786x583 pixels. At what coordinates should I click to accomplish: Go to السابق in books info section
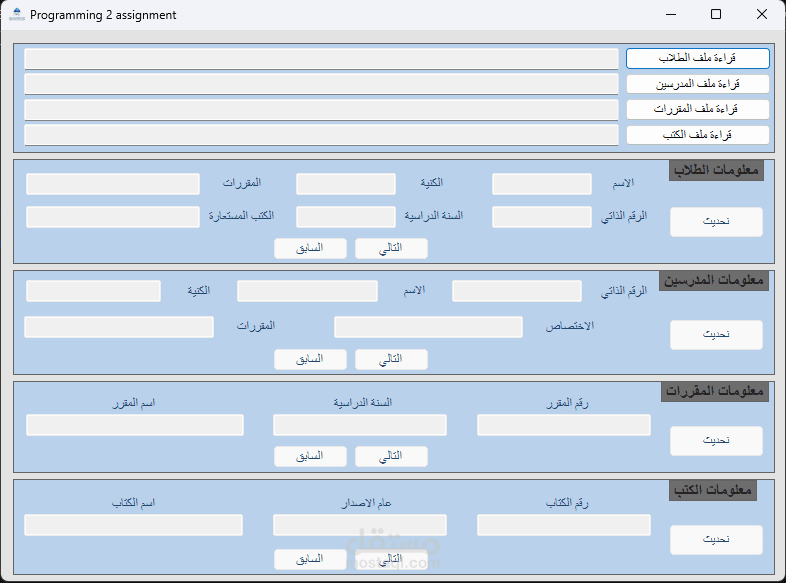click(x=310, y=559)
